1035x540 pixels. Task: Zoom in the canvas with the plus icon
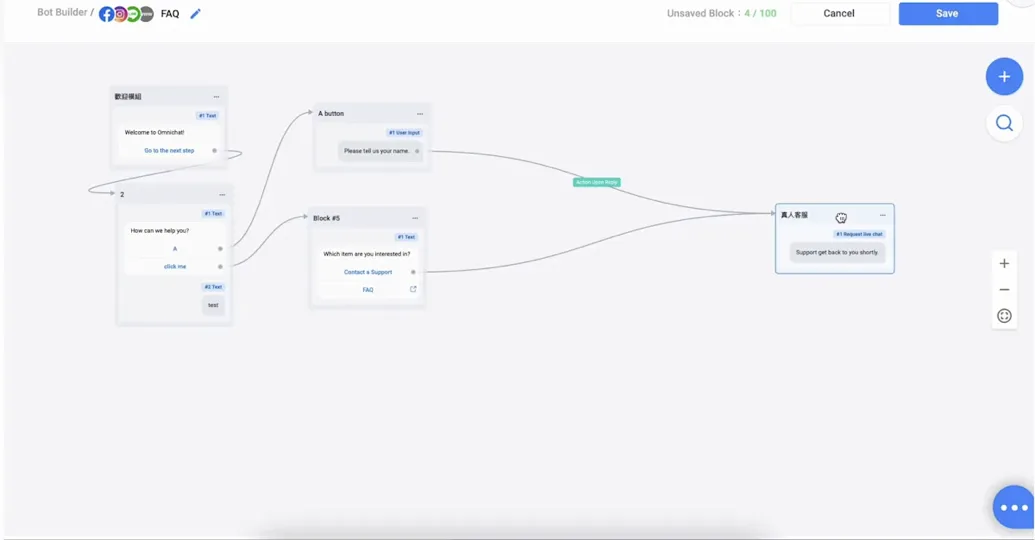point(1004,263)
